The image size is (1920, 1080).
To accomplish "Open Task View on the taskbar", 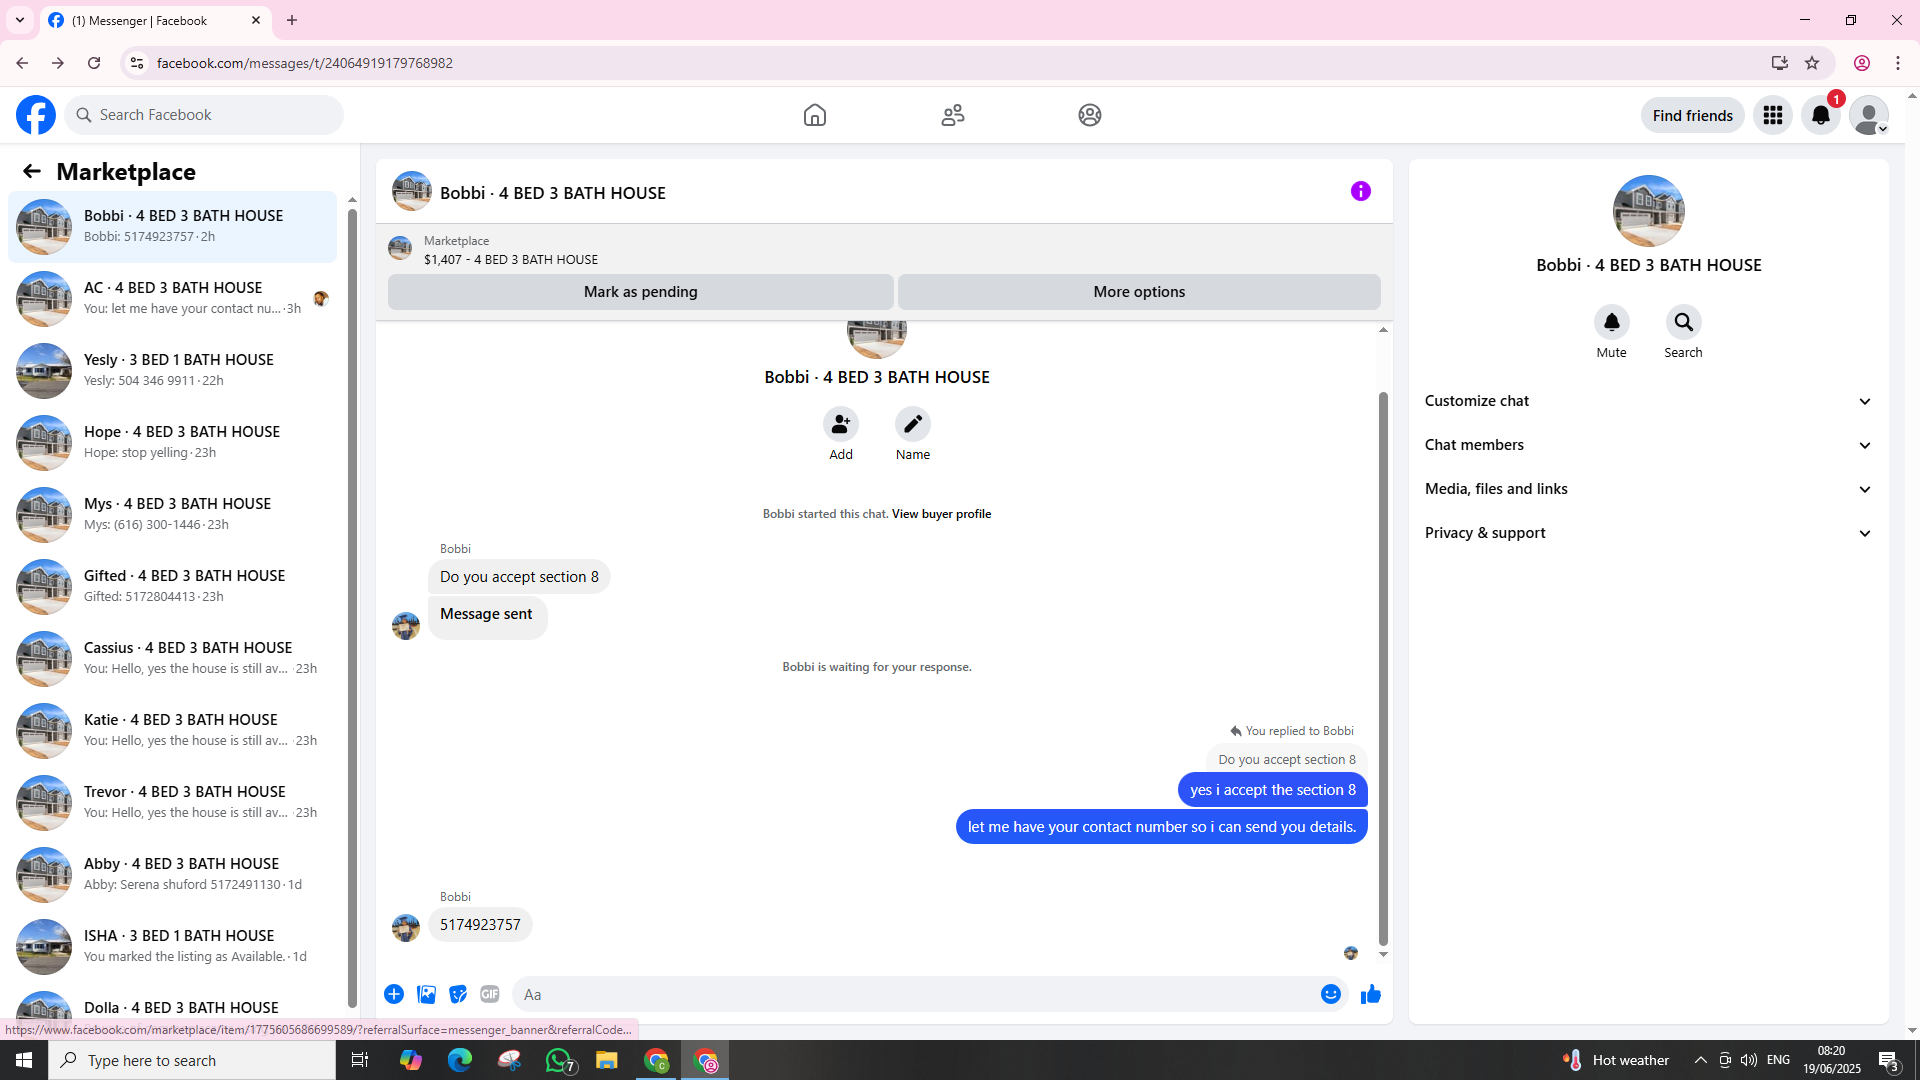I will (x=360, y=1060).
